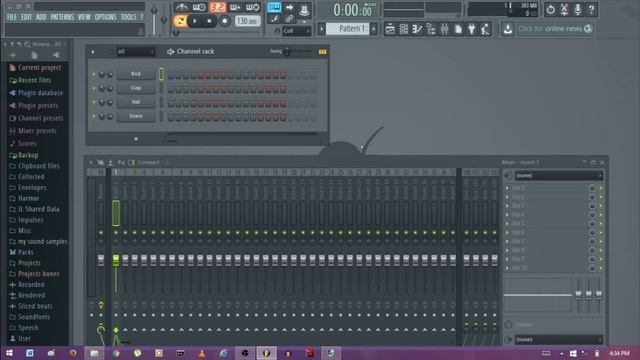Open the Mixer toolbar icon
Screen dimensions: 640x360
click(444, 29)
